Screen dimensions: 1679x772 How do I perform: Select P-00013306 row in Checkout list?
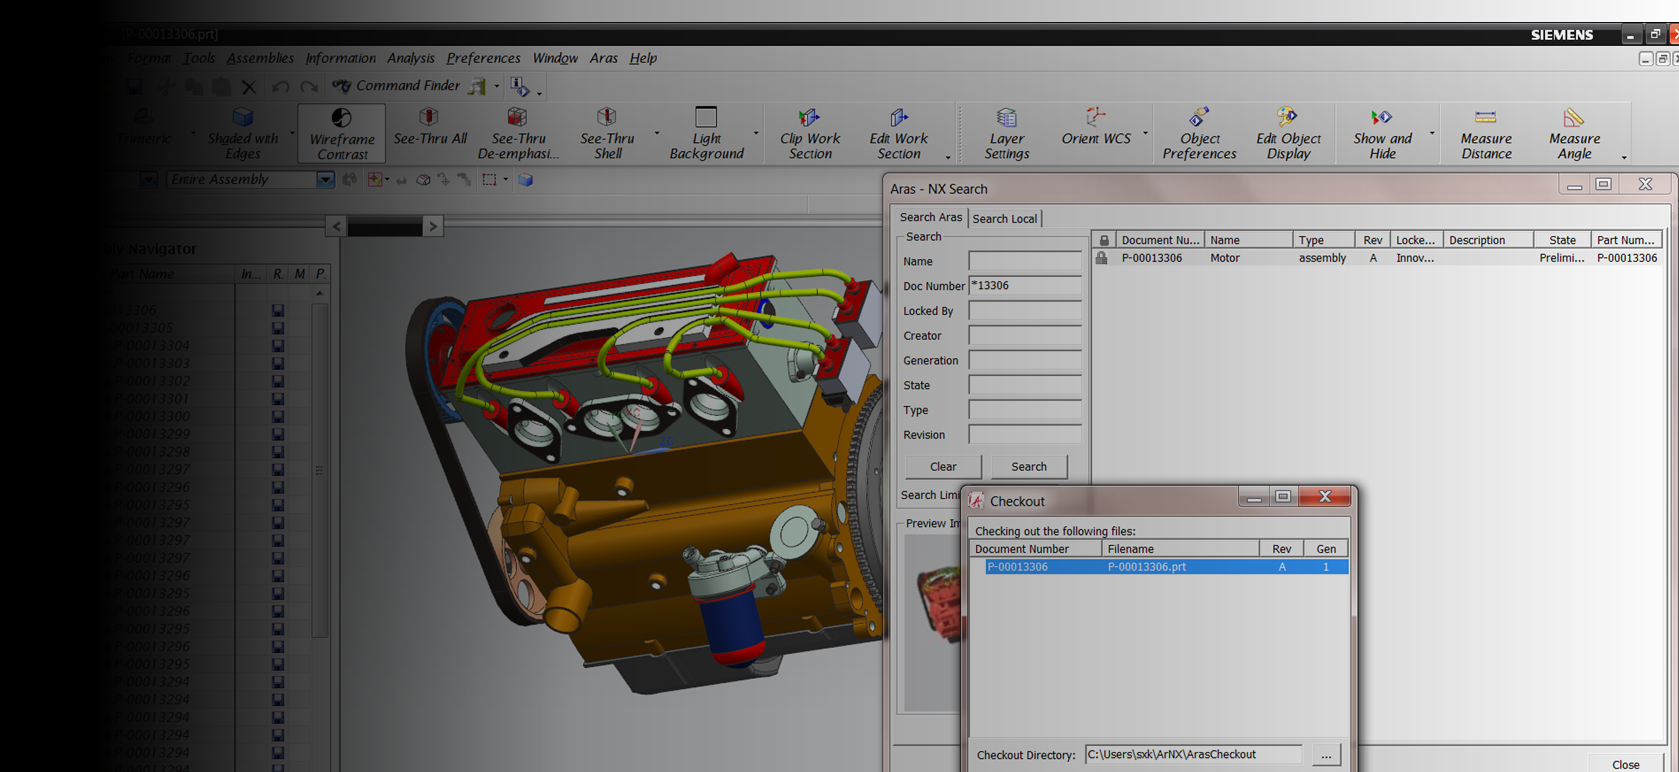point(1159,567)
